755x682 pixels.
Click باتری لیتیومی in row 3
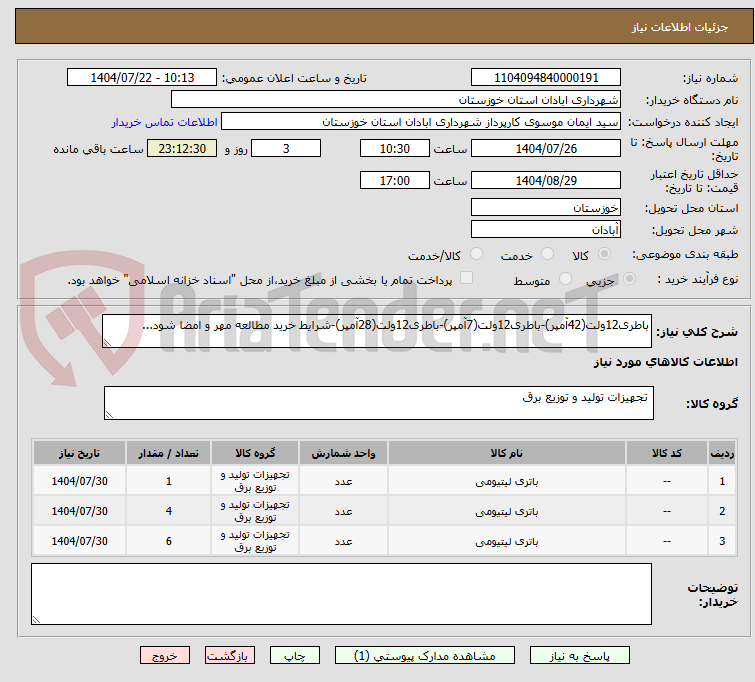[507, 541]
